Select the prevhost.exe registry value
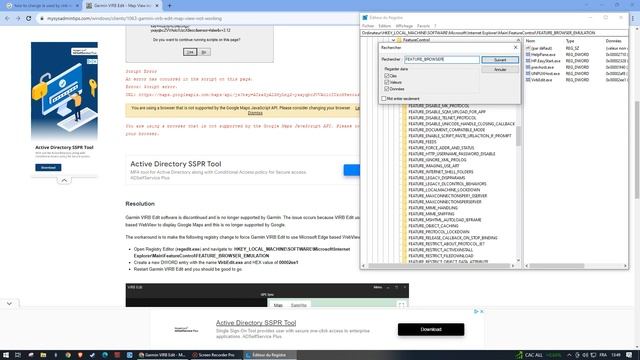 tap(542, 67)
